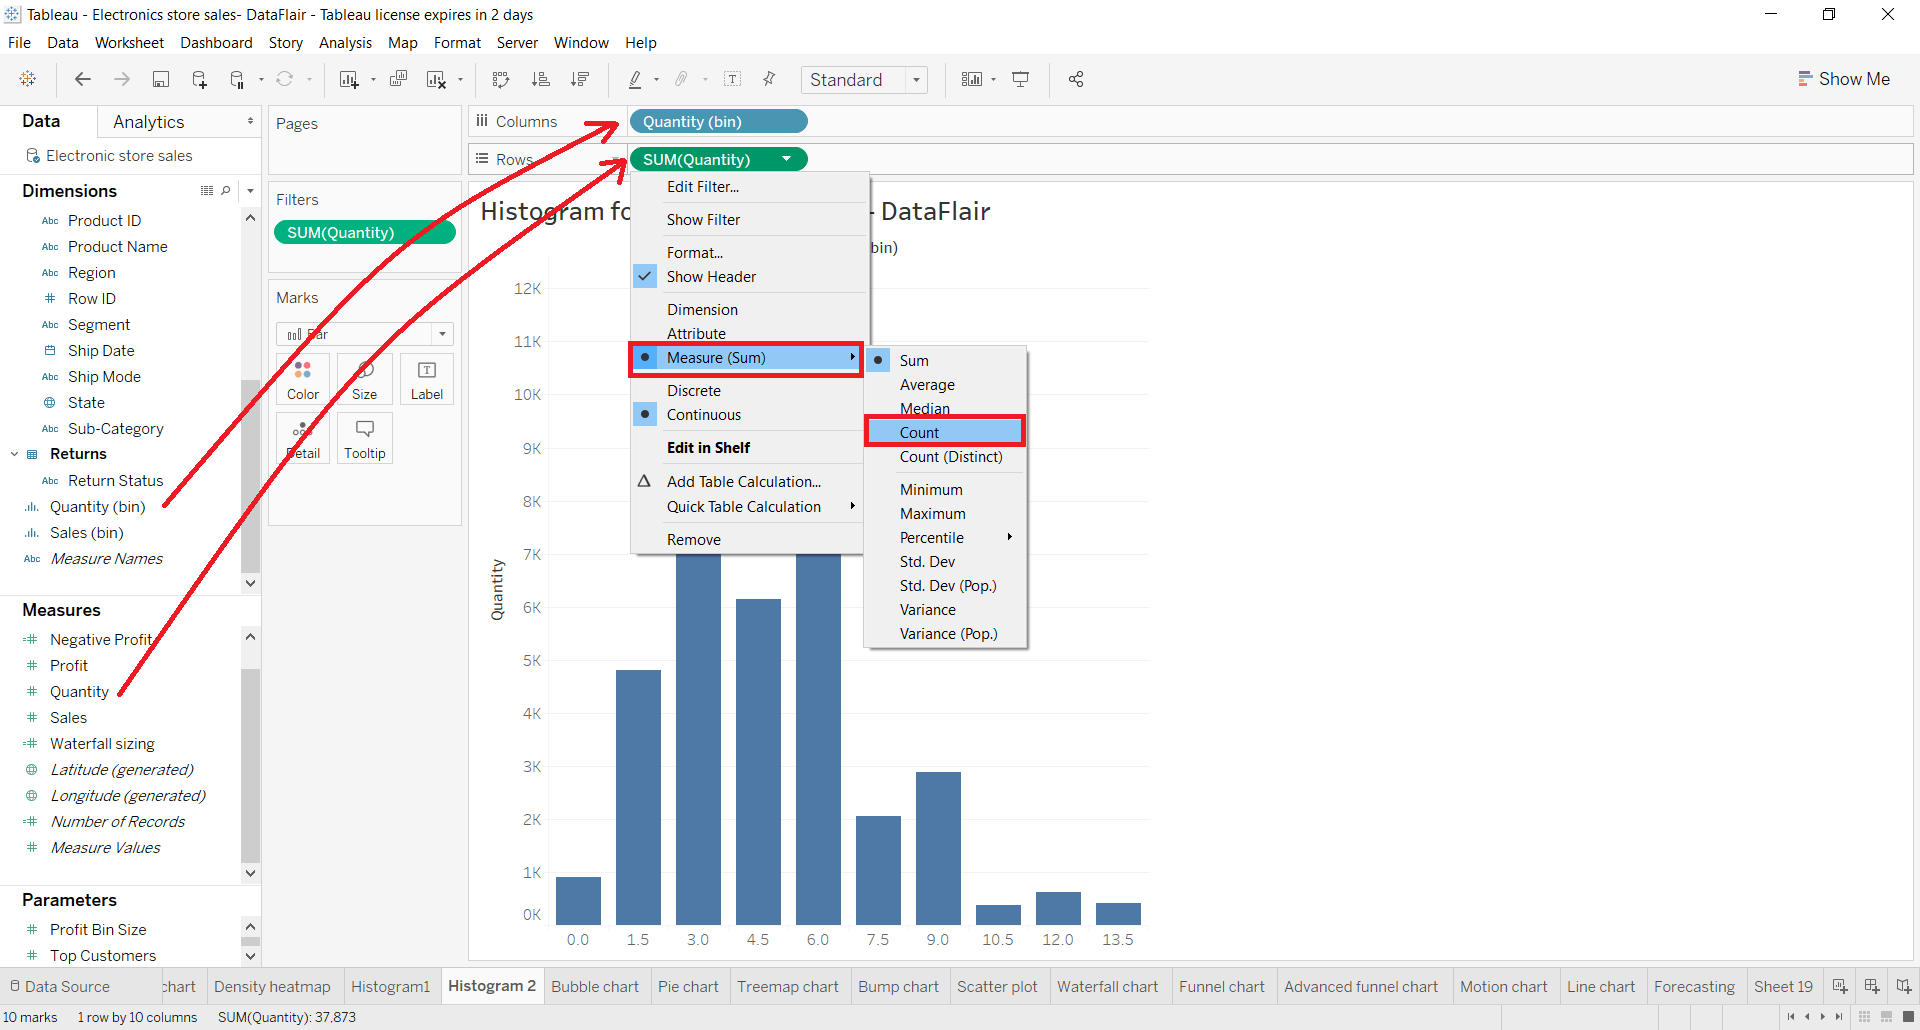
Task: Open the Standard fit dropdown
Action: tap(865, 80)
